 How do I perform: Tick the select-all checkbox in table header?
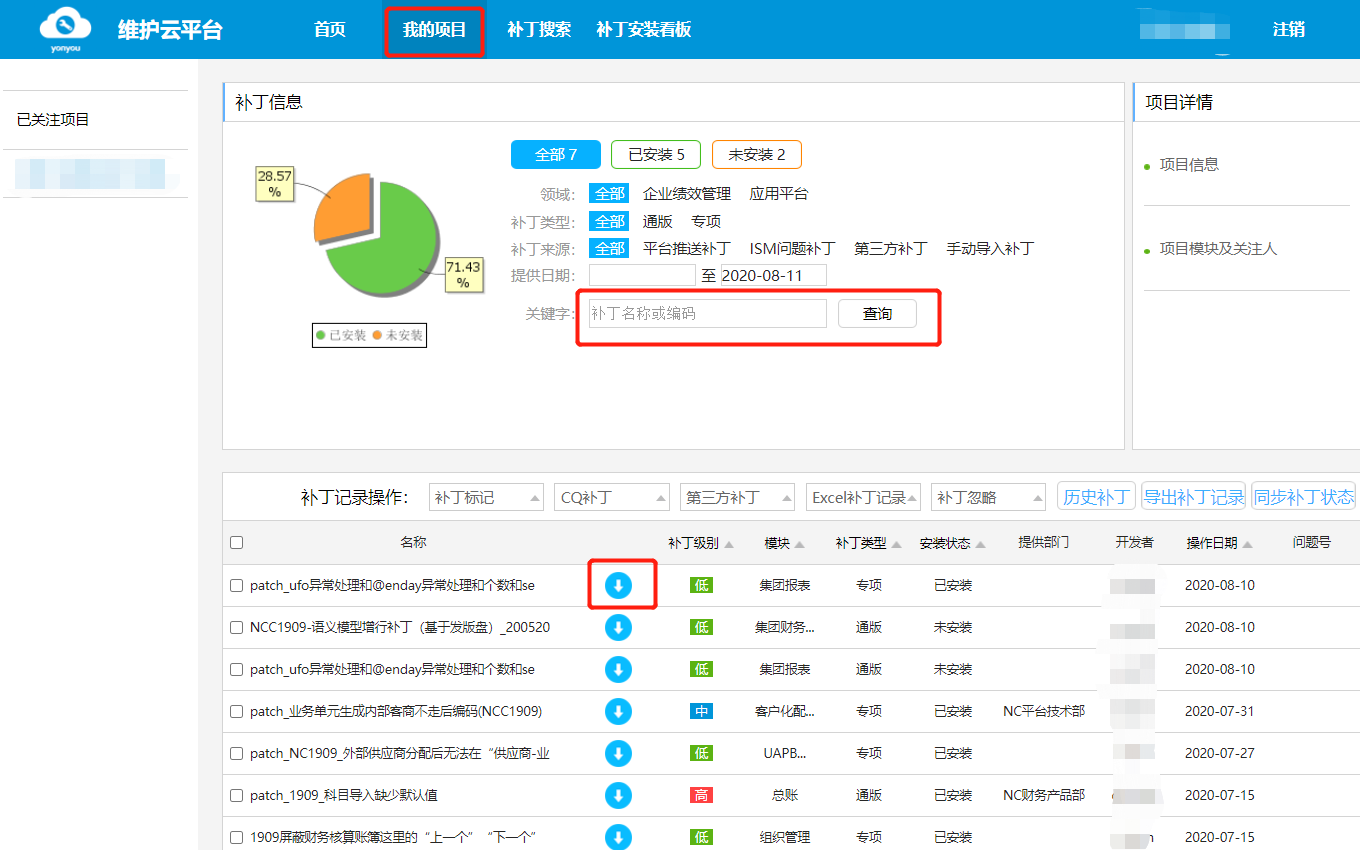(x=236, y=543)
